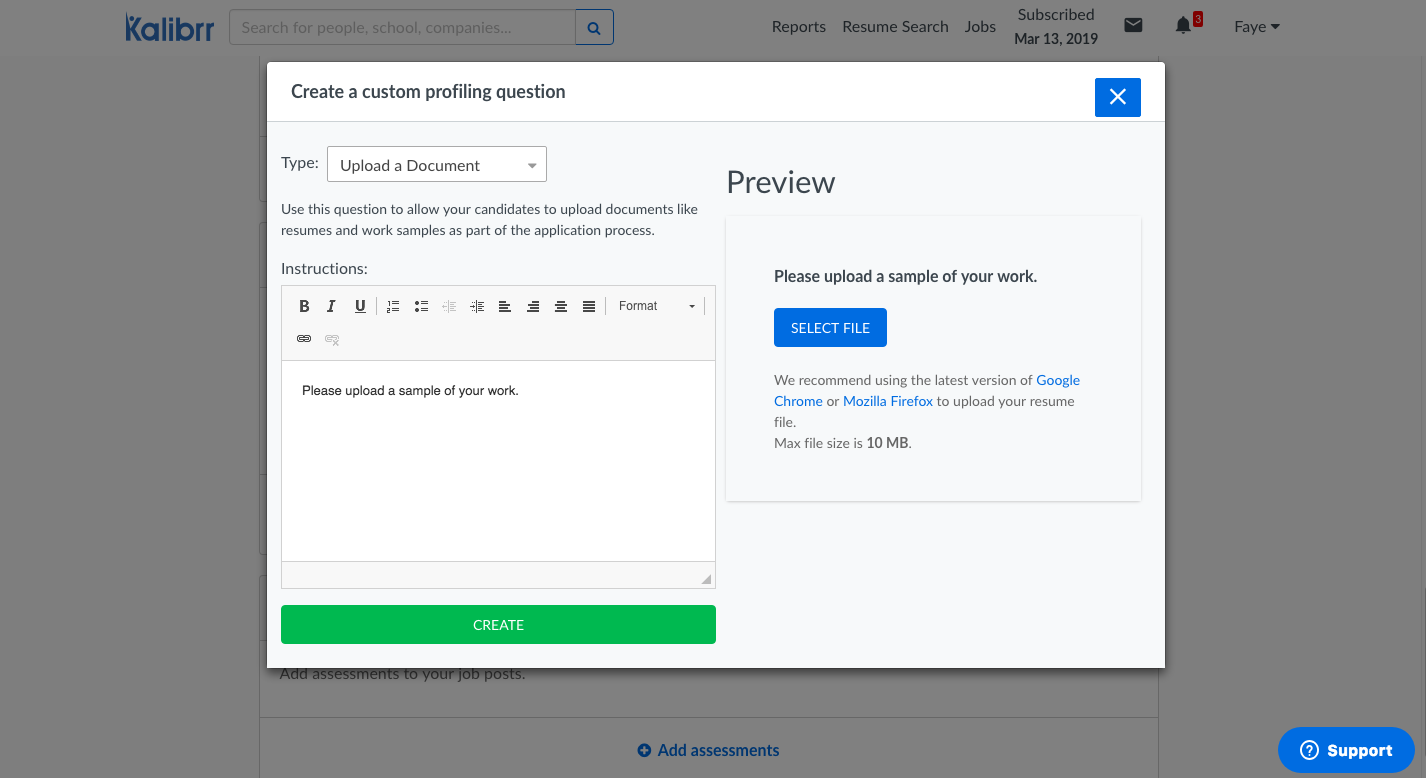The width and height of the screenshot is (1426, 778).
Task: Insert a numbered list
Action: point(393,306)
